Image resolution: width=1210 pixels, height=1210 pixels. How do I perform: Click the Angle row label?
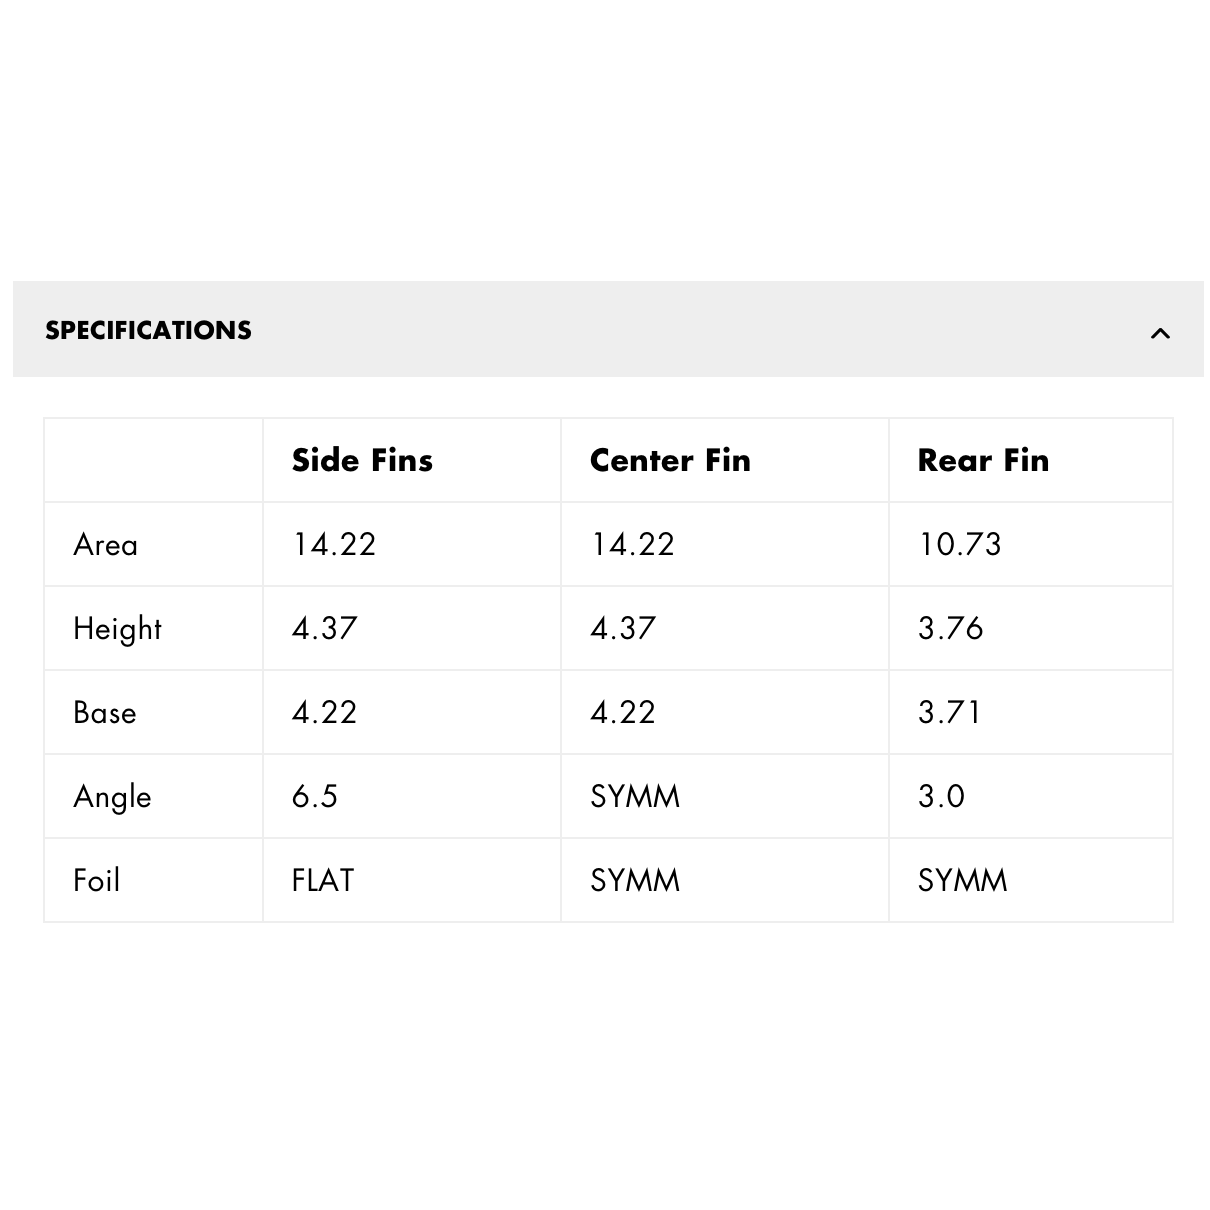point(112,797)
